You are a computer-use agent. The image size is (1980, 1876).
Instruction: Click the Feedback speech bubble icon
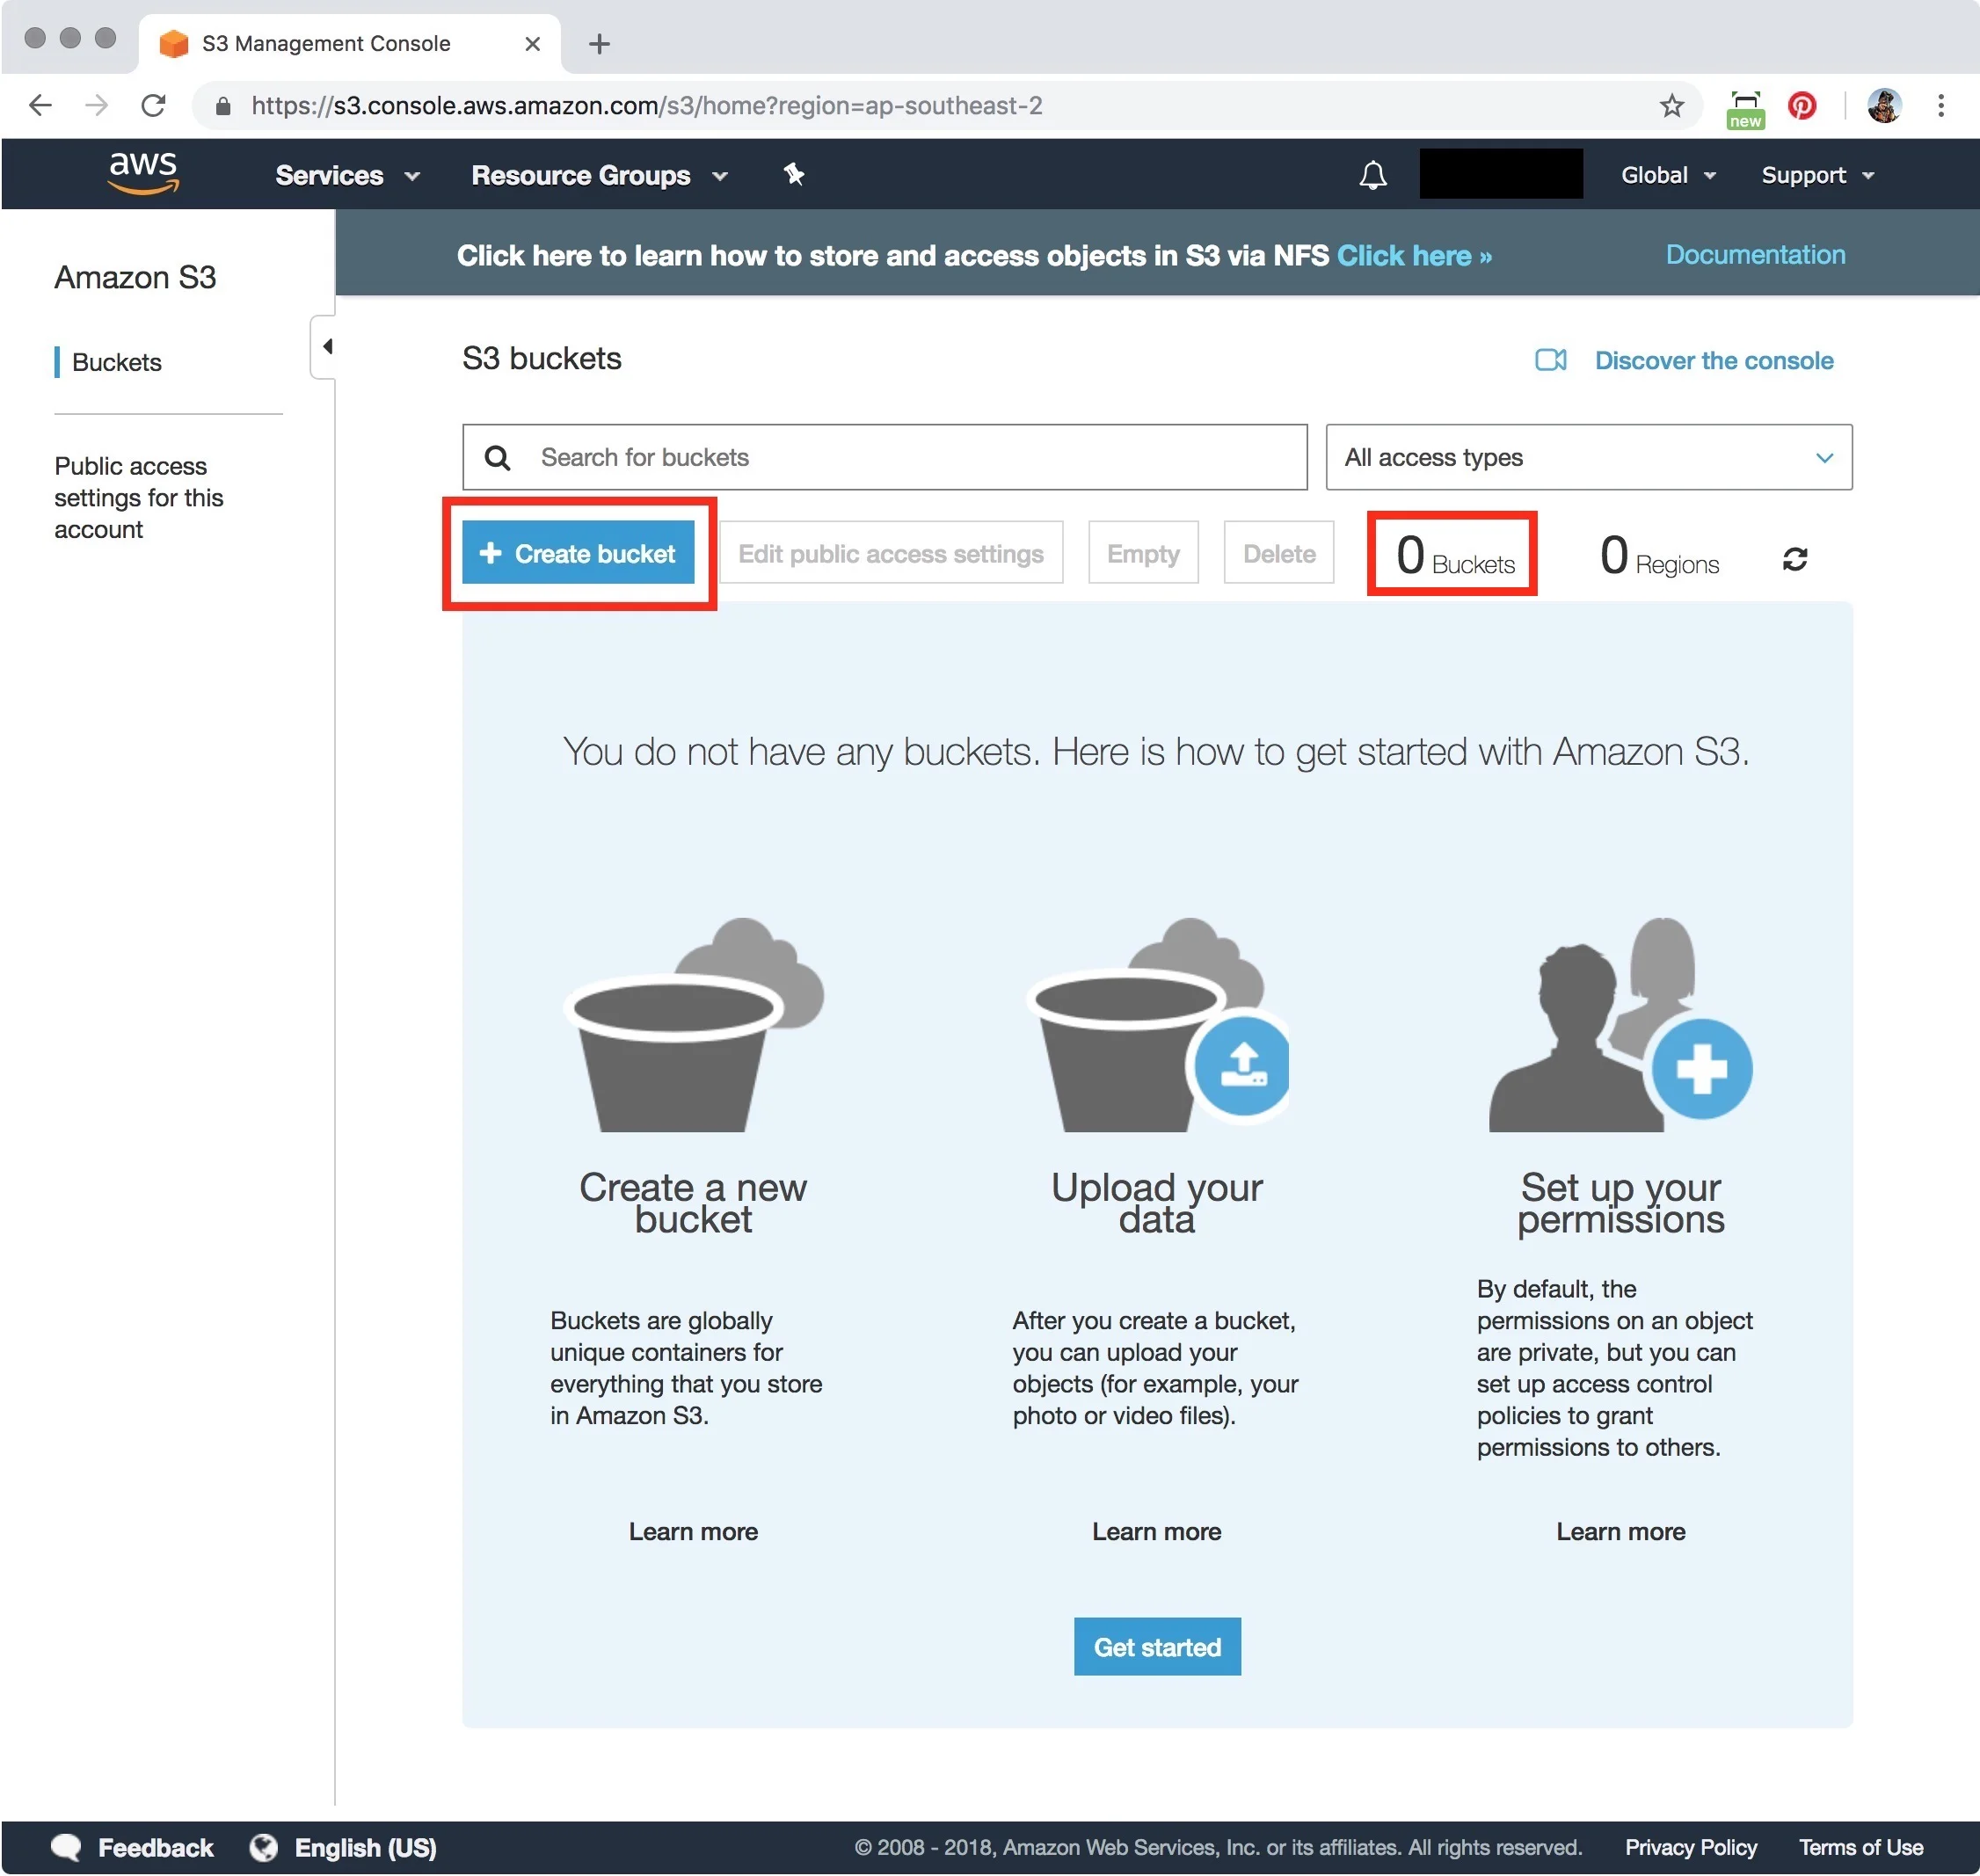click(x=65, y=1847)
